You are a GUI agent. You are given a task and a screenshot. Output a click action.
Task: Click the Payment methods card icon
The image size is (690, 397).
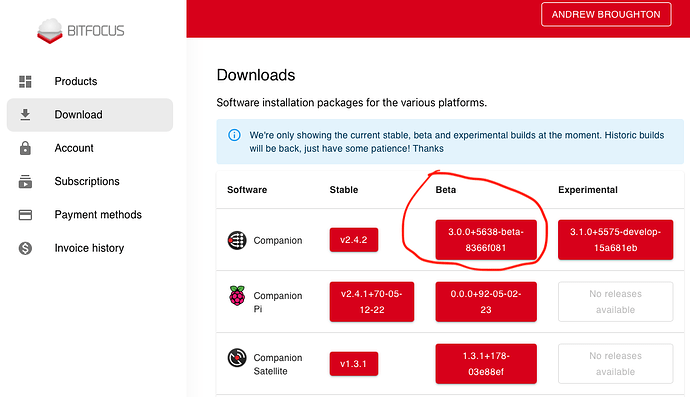pyautogui.click(x=25, y=215)
